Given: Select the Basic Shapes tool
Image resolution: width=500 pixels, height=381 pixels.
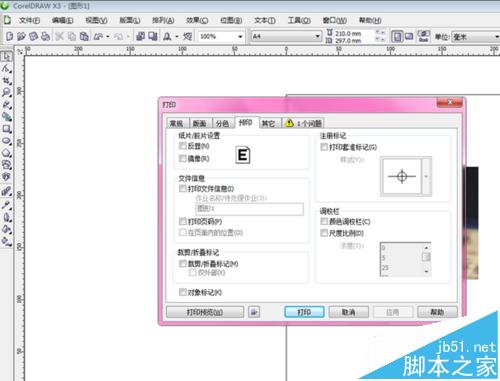Looking at the screenshot, I should coord(6,165).
